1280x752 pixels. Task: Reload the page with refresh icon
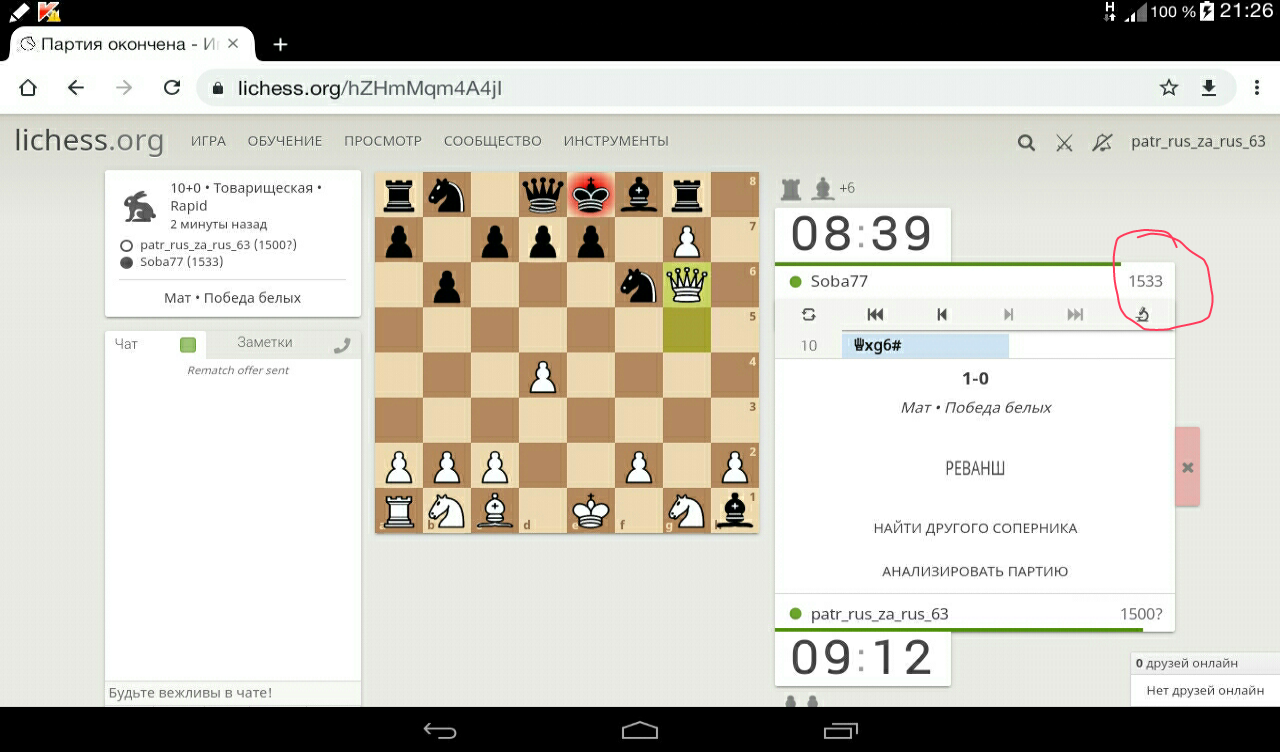pos(172,88)
